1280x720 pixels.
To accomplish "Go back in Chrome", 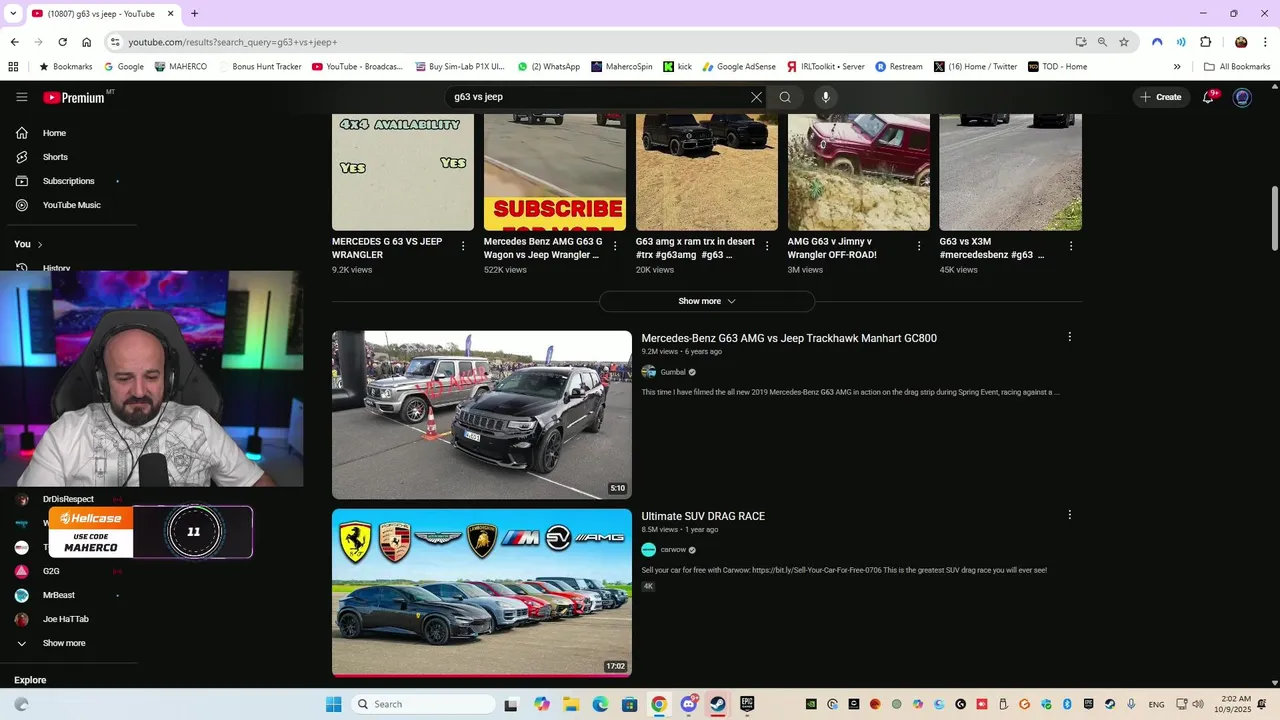I will (x=14, y=42).
